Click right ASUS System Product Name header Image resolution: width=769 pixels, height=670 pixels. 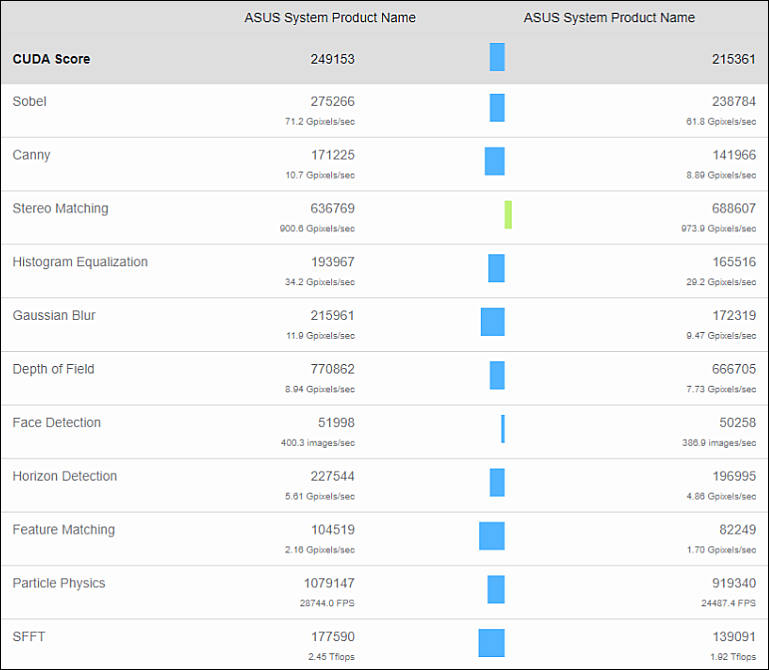tap(609, 18)
